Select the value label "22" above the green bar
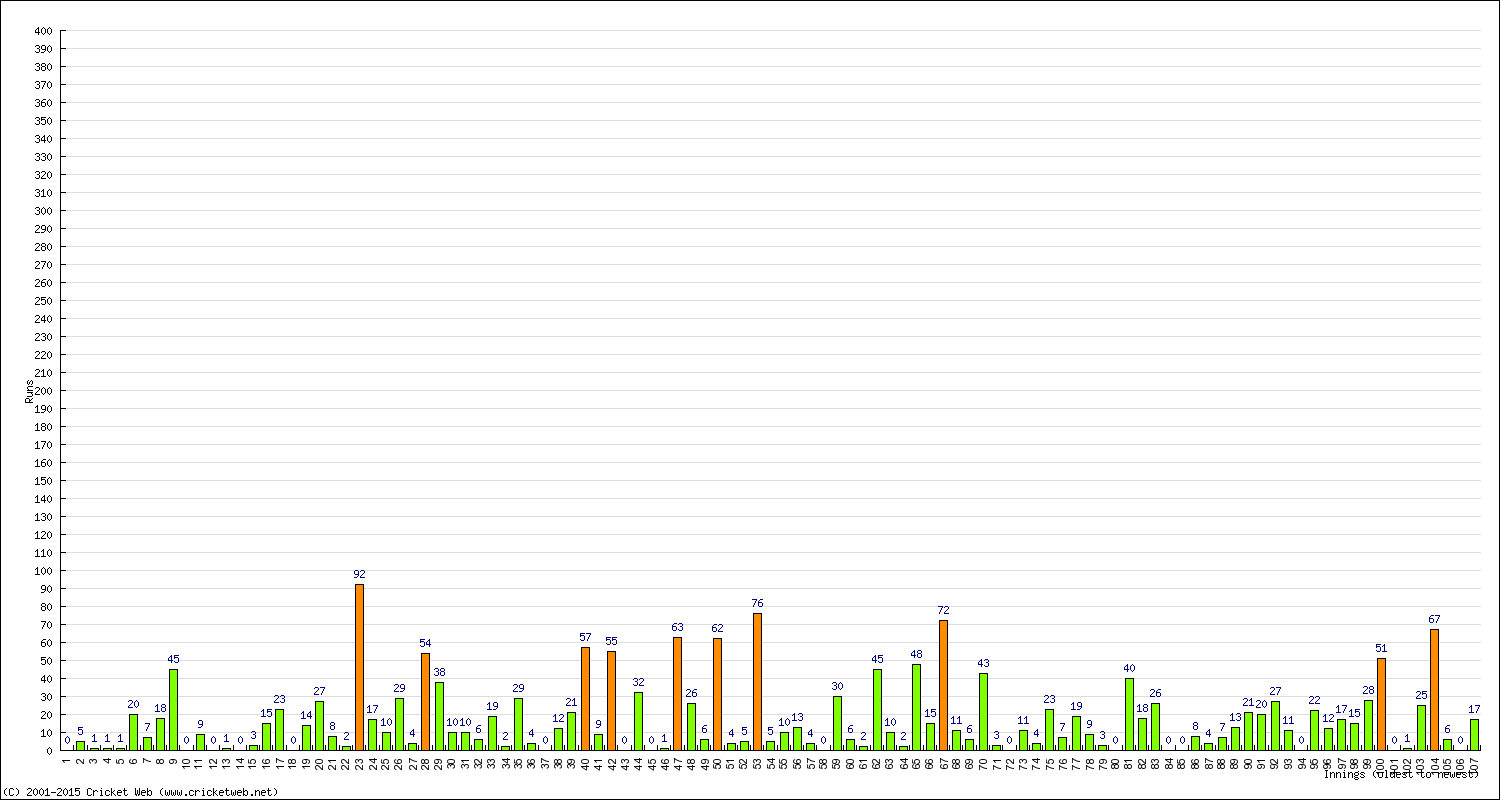Screen dimensions: 1500x800 (x=1315, y=700)
